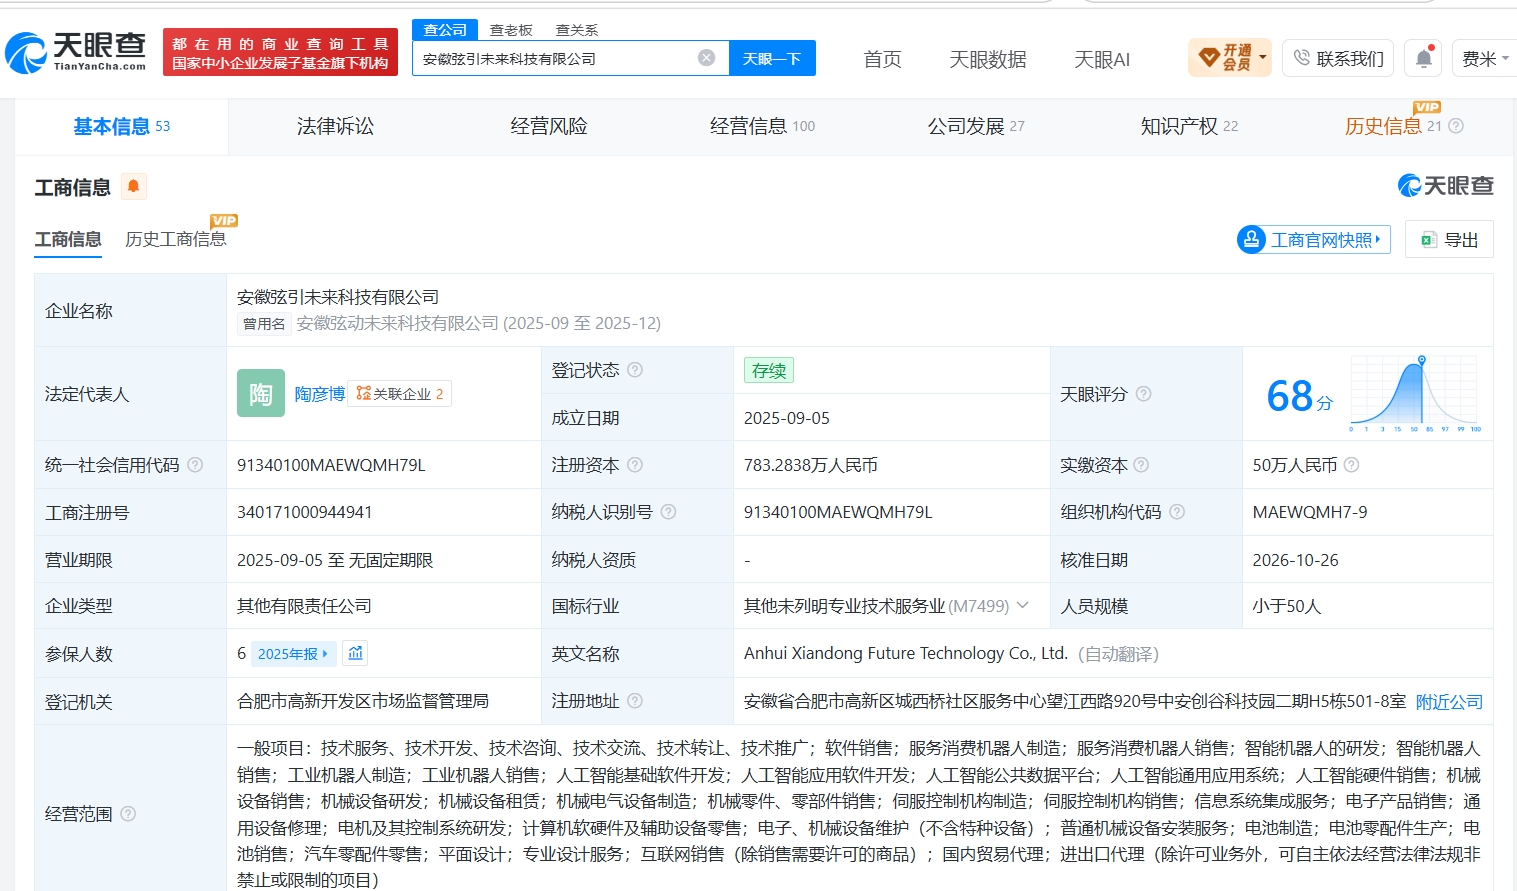Screen dimensions: 1517x891
Task: Click the Tianyancha logo
Action: tap(76, 52)
